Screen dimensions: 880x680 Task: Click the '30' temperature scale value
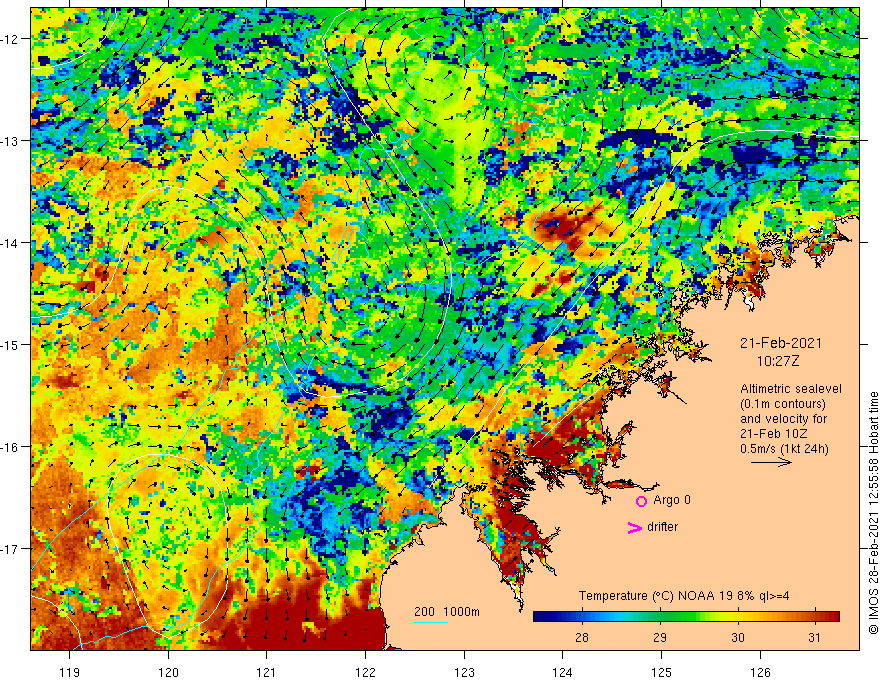click(x=737, y=637)
